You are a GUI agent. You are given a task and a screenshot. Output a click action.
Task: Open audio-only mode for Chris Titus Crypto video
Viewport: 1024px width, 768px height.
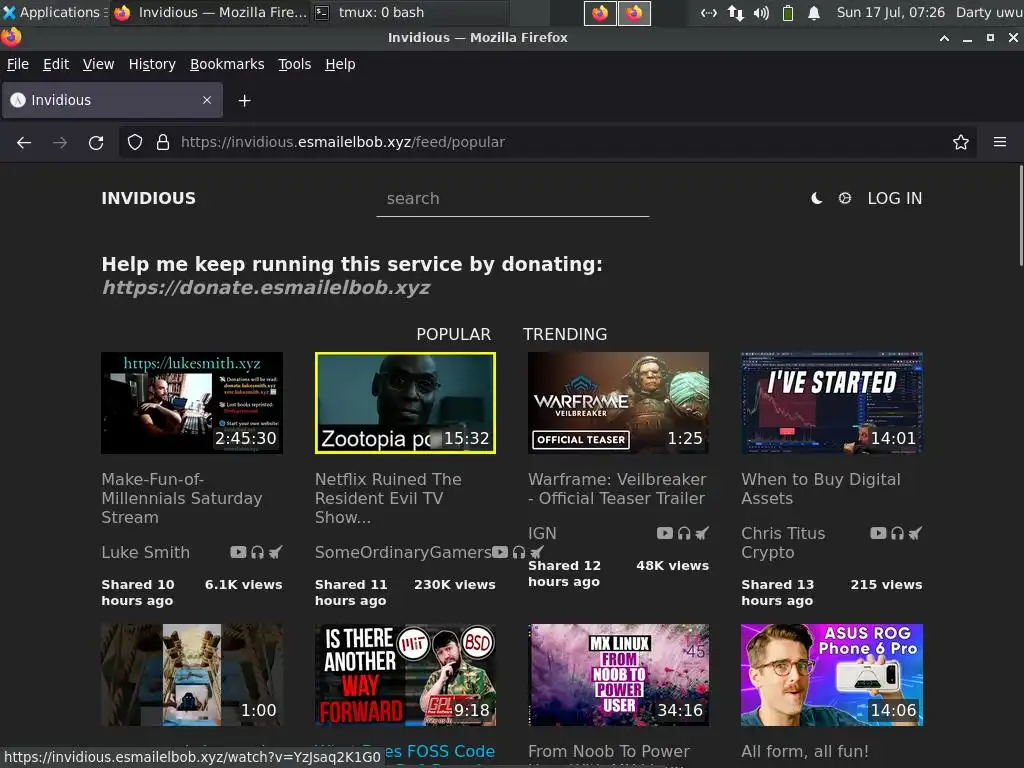897,534
